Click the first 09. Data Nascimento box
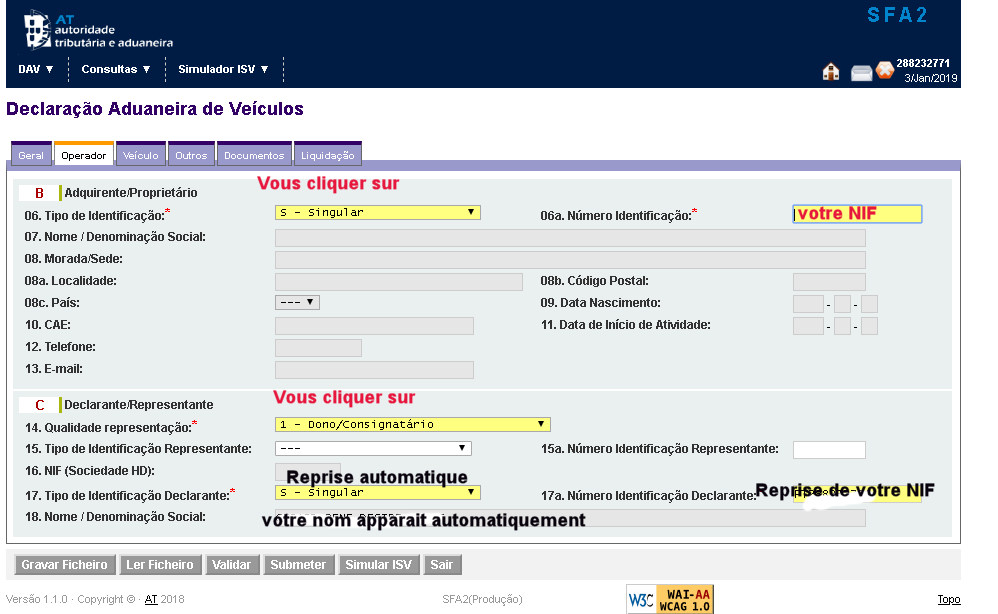 coord(808,304)
